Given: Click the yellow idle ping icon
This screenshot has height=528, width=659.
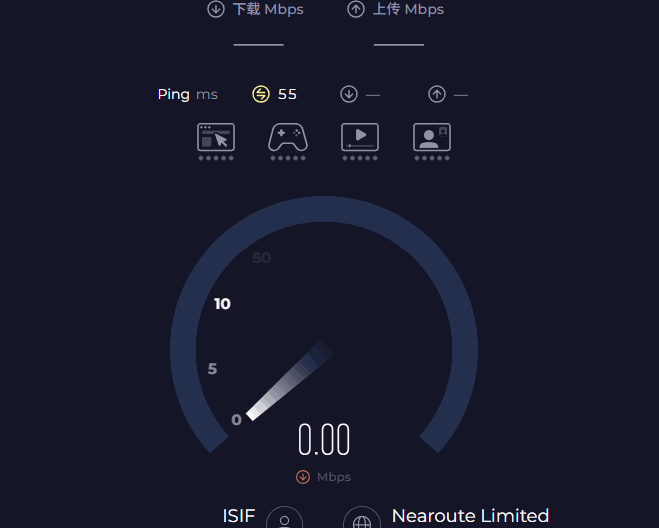Looking at the screenshot, I should [x=261, y=94].
